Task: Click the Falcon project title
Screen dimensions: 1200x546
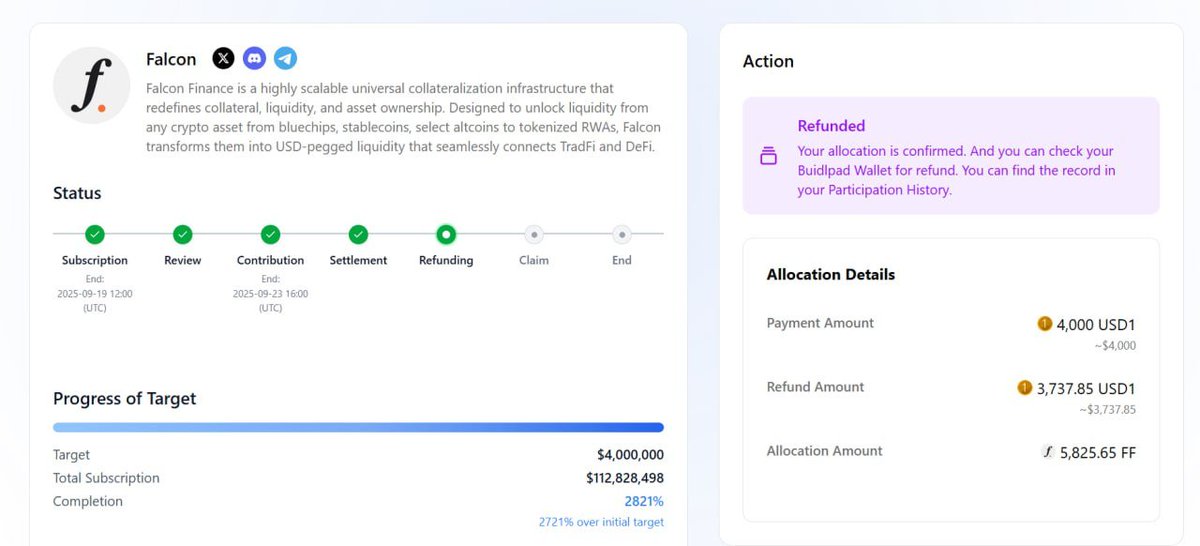Action: coord(171,60)
